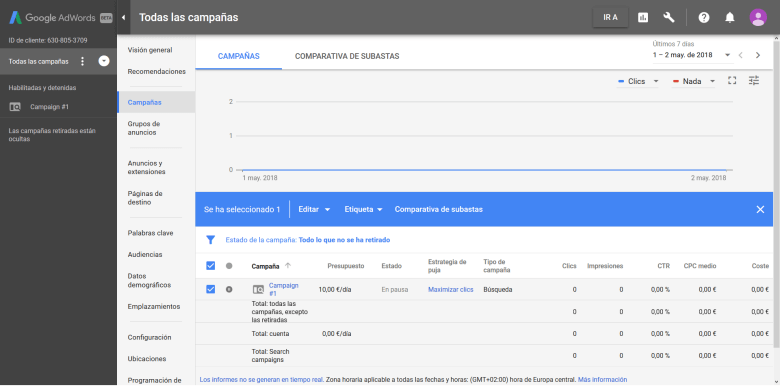Click the round dropdown icon beside Todas las campañas
The height and width of the screenshot is (392, 780).
[x=103, y=61]
